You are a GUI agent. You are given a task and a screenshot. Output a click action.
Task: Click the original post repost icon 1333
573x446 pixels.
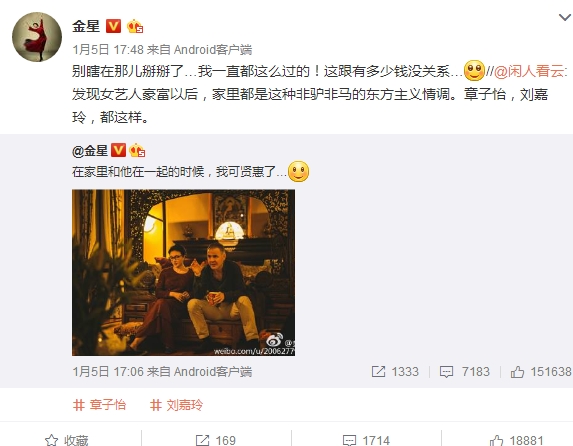click(395, 372)
